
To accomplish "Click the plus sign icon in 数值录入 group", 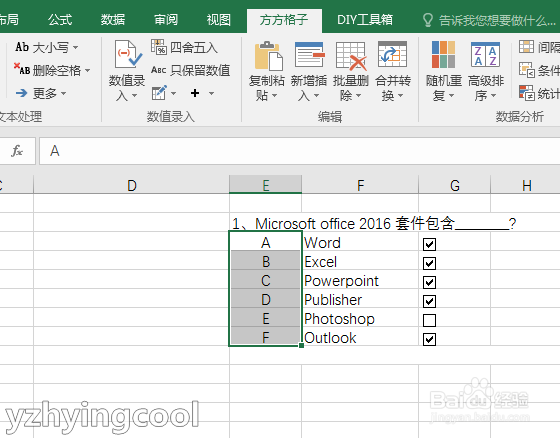I will click(195, 93).
